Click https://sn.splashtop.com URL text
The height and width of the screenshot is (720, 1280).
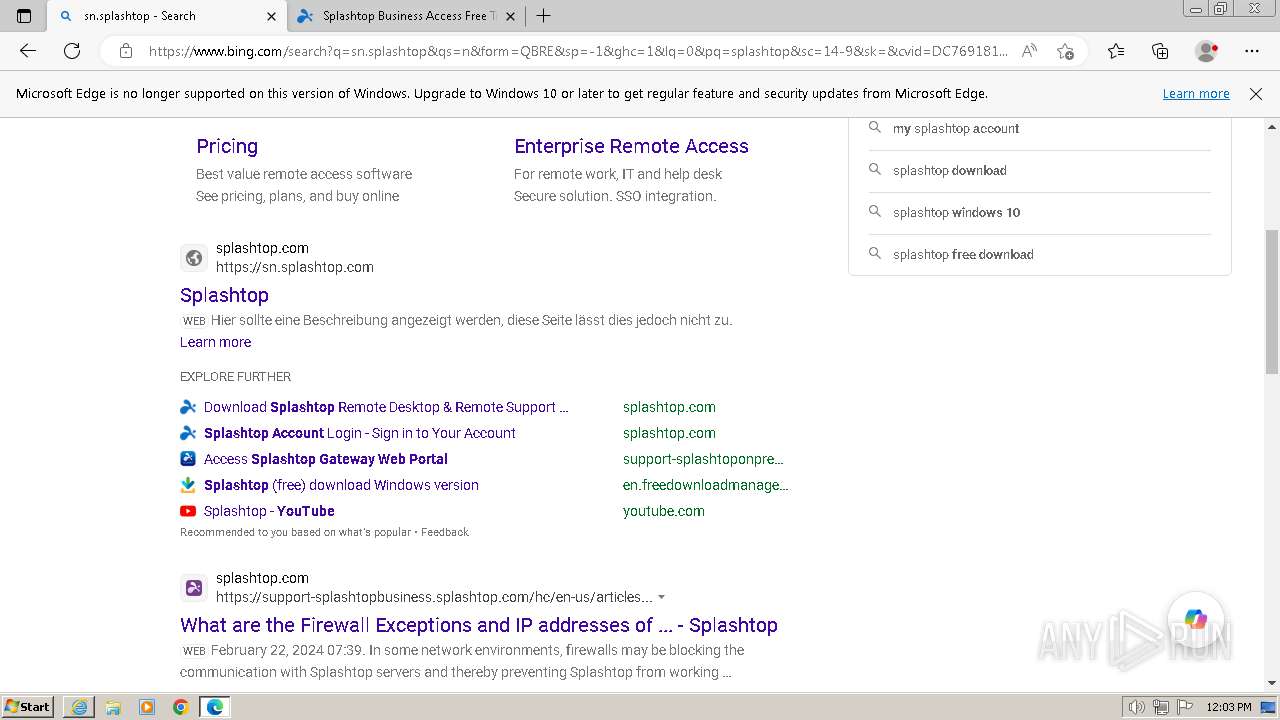(x=295, y=267)
